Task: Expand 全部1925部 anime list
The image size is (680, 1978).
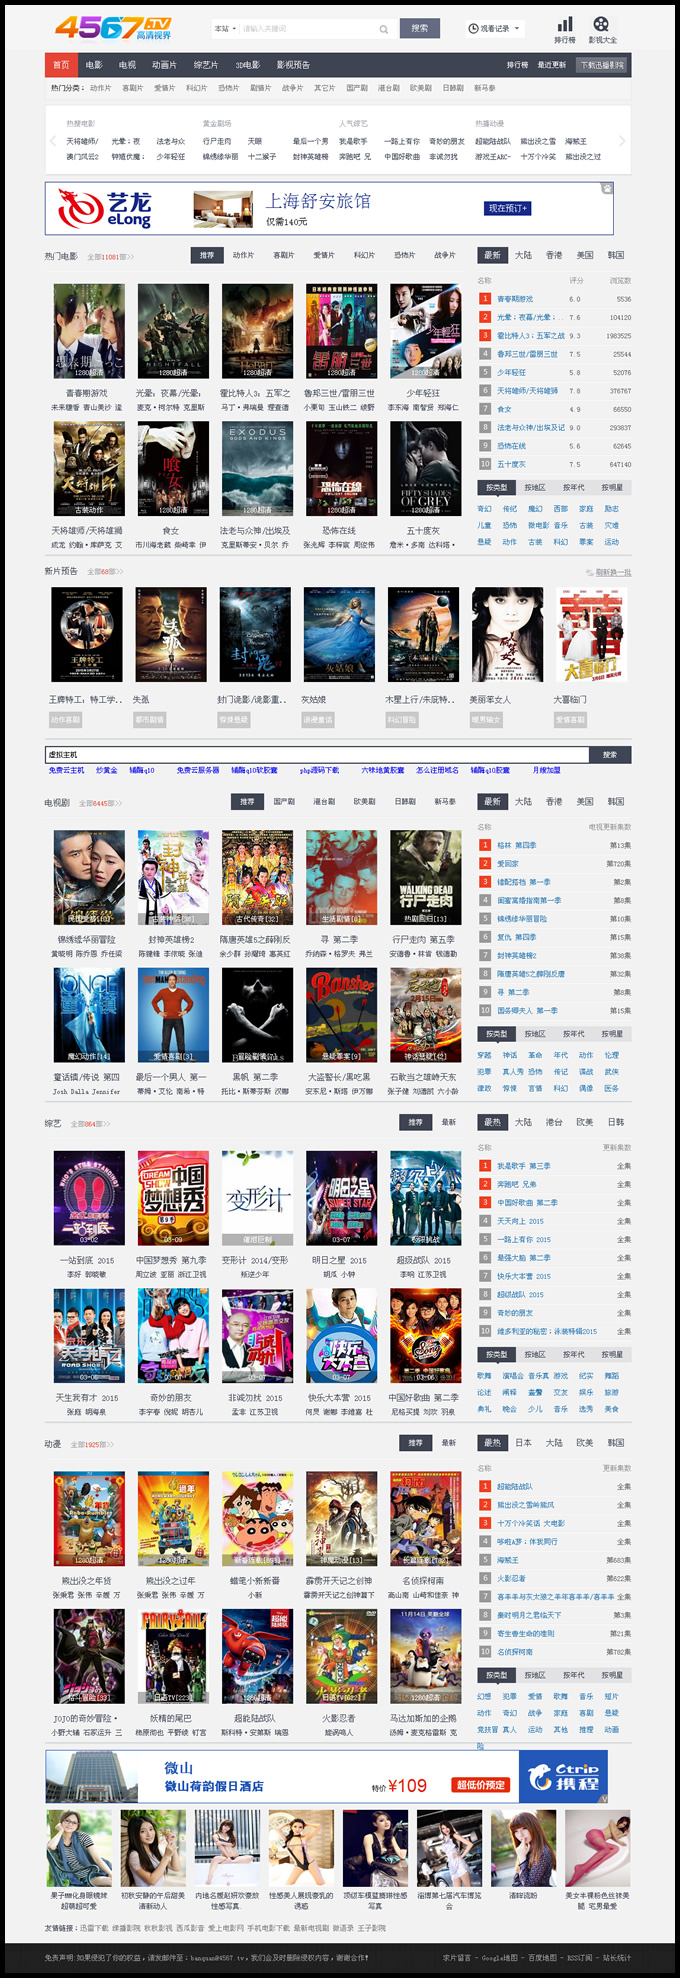Action: point(90,1444)
